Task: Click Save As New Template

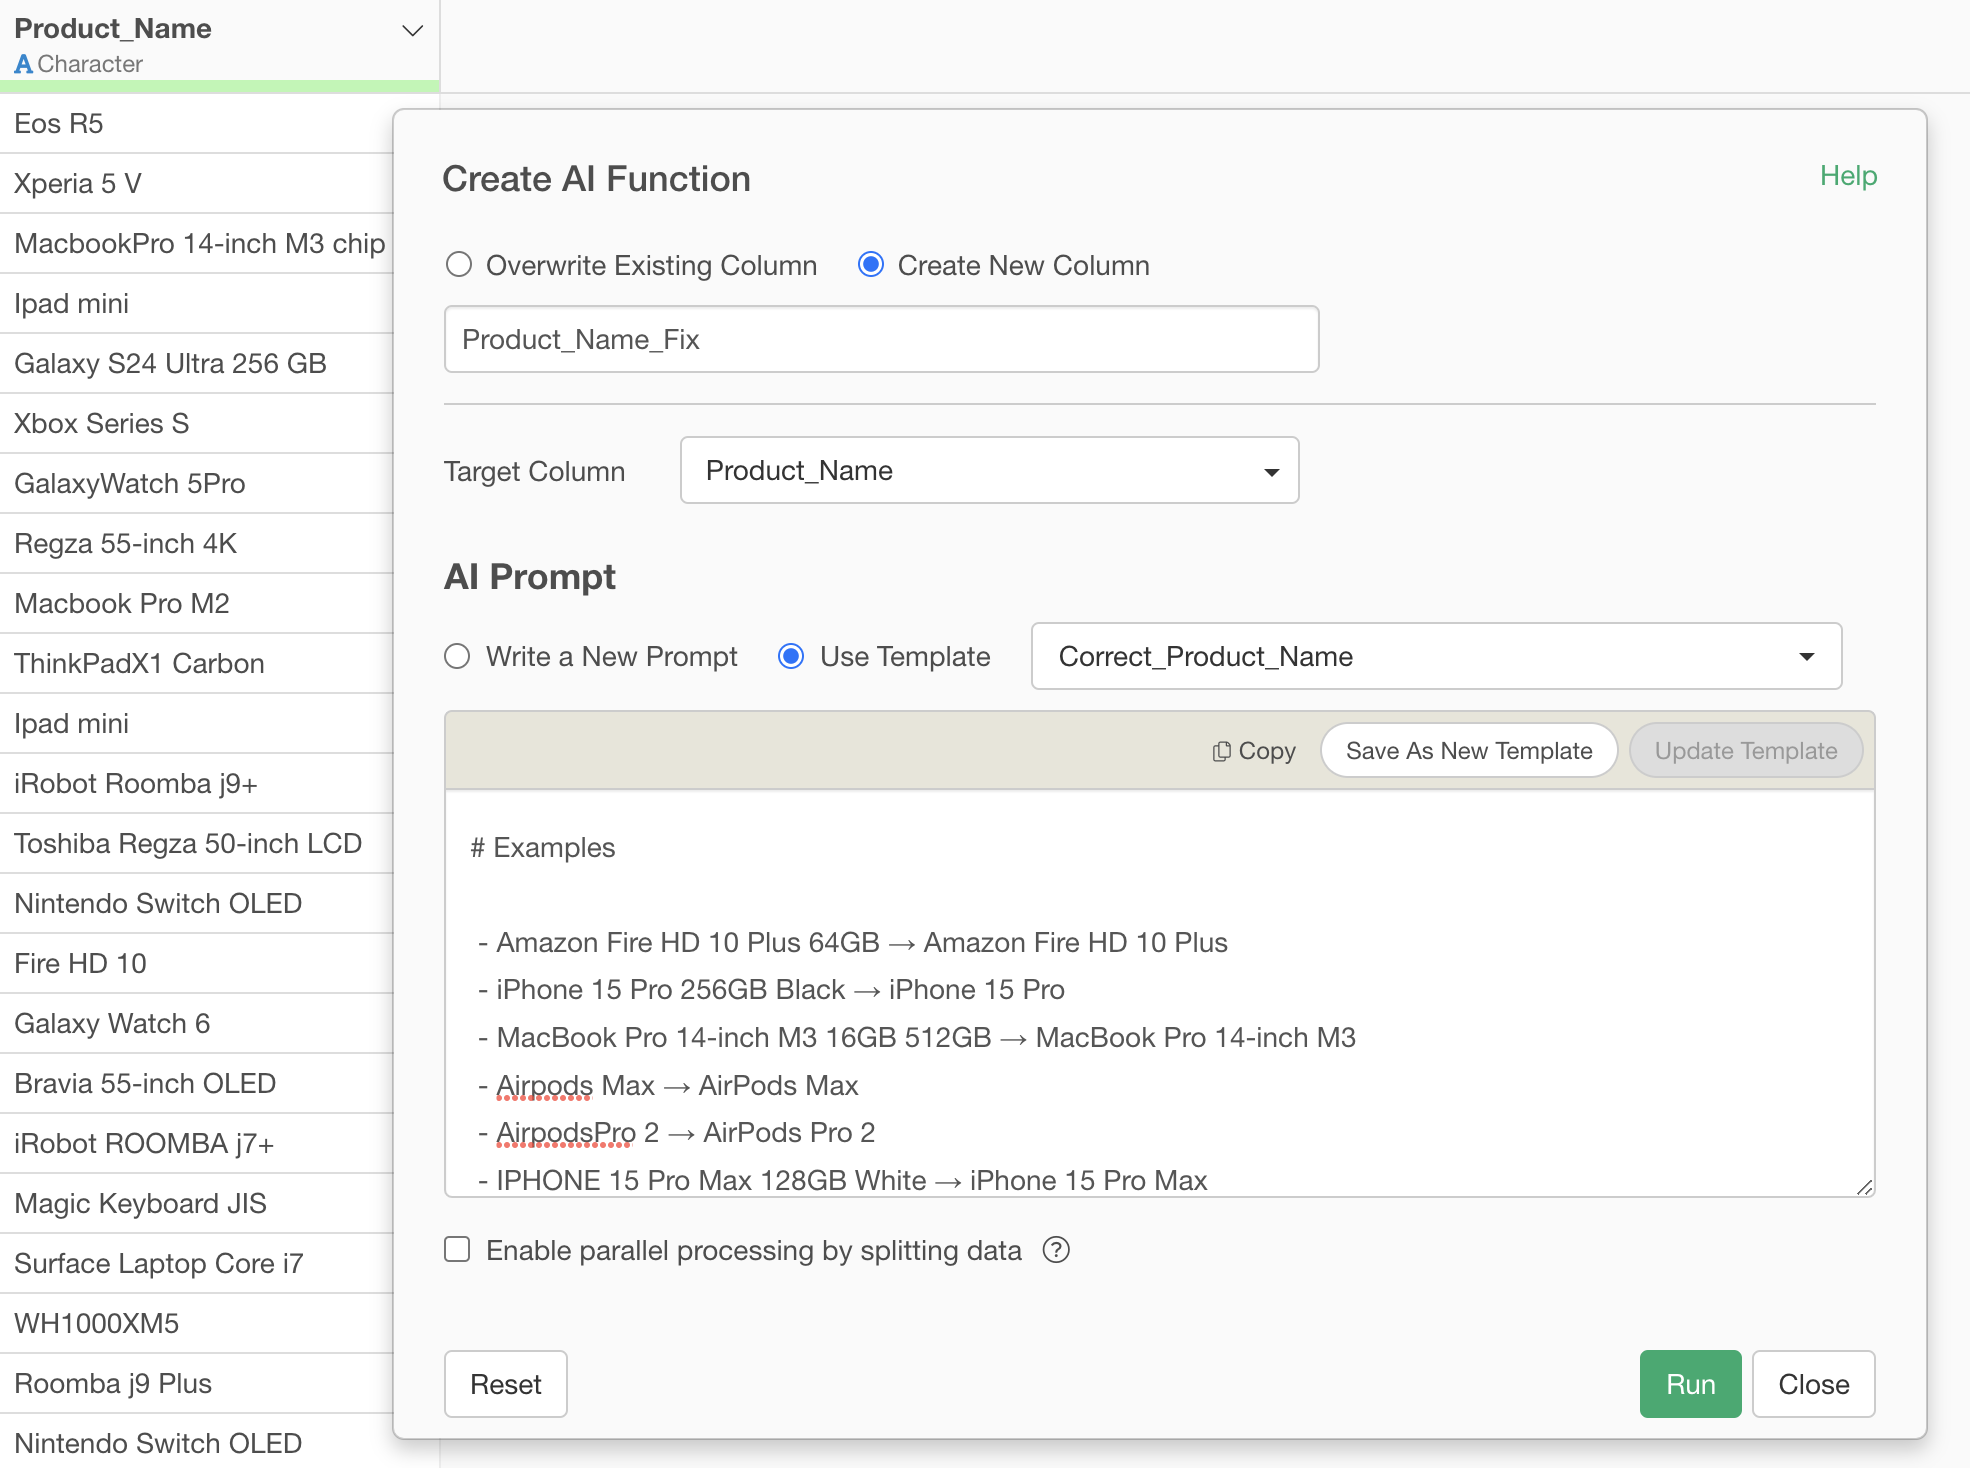Action: point(1468,751)
